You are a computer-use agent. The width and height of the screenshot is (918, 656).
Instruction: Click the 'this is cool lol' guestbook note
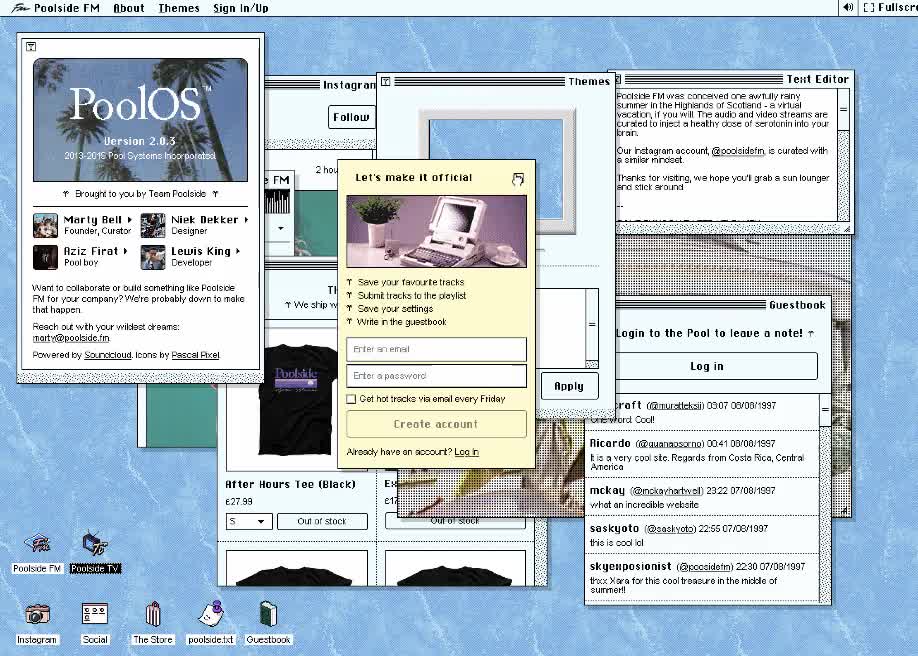616,543
